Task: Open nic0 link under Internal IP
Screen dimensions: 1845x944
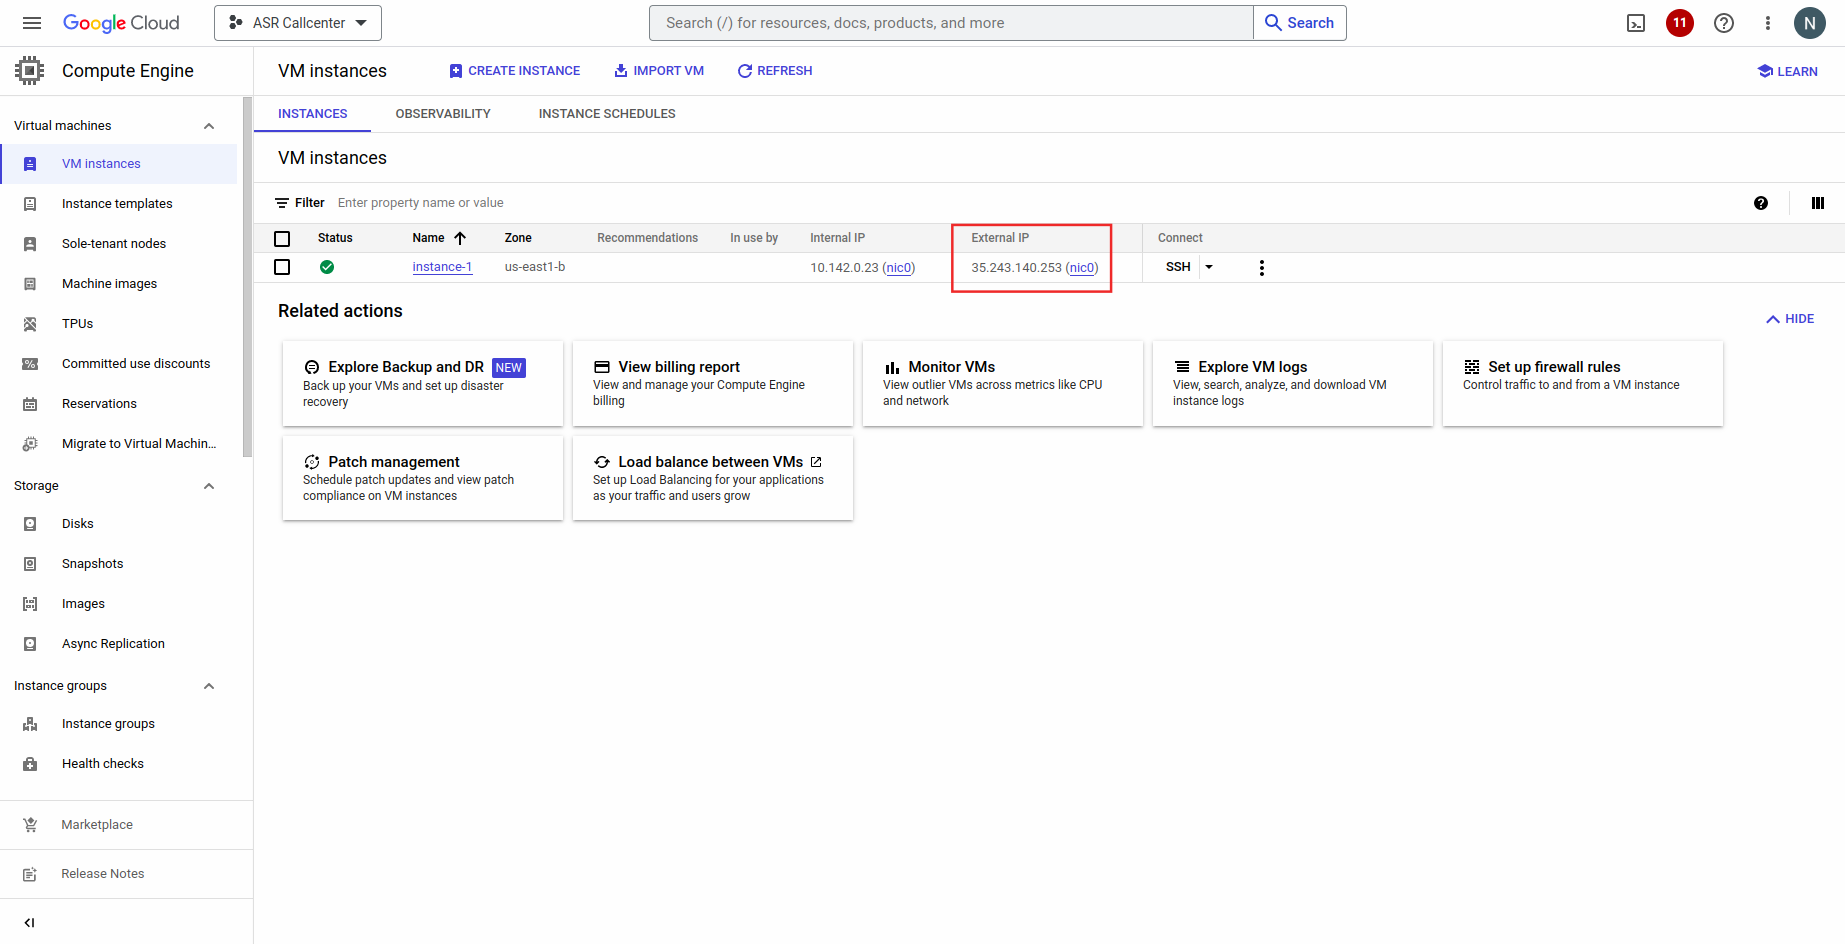Action: 899,268
